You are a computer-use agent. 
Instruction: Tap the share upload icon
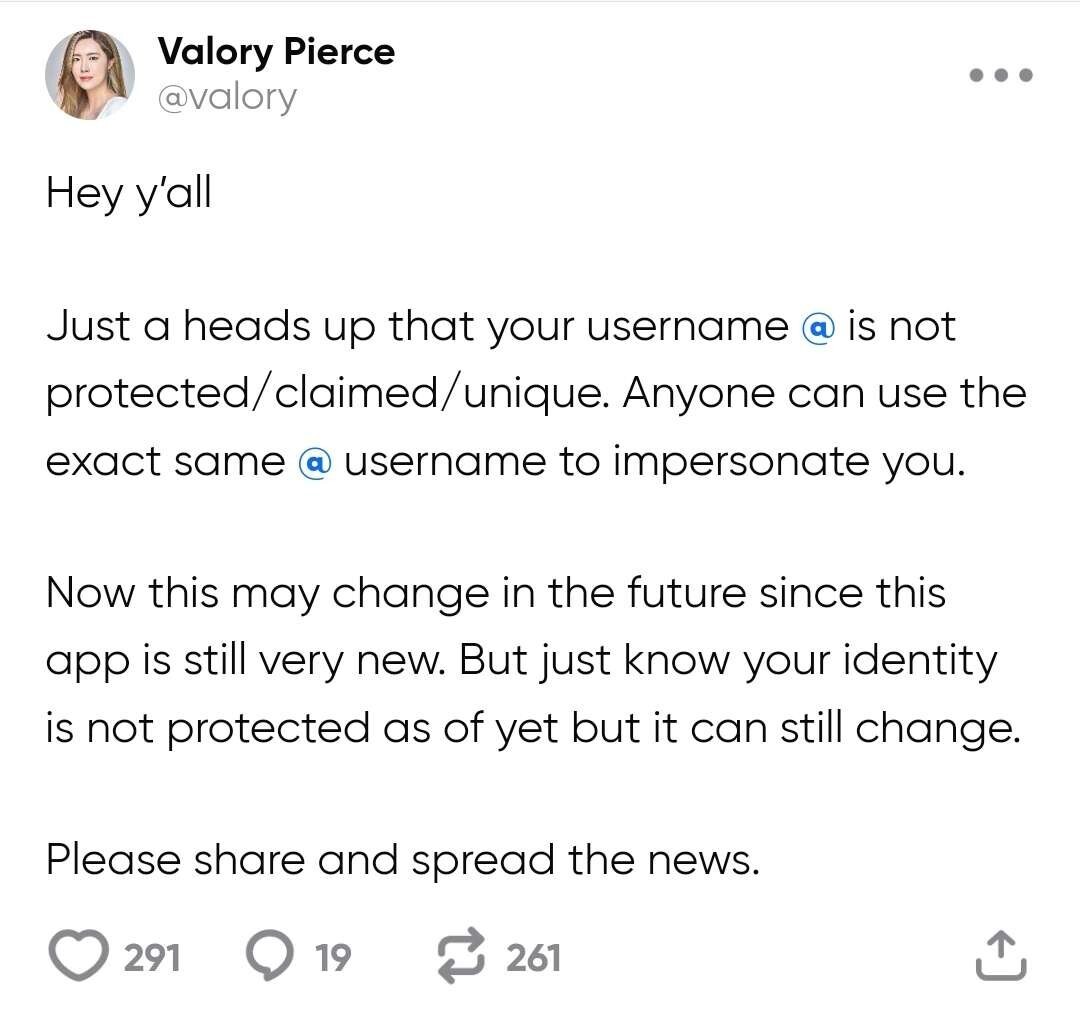pos(1001,957)
